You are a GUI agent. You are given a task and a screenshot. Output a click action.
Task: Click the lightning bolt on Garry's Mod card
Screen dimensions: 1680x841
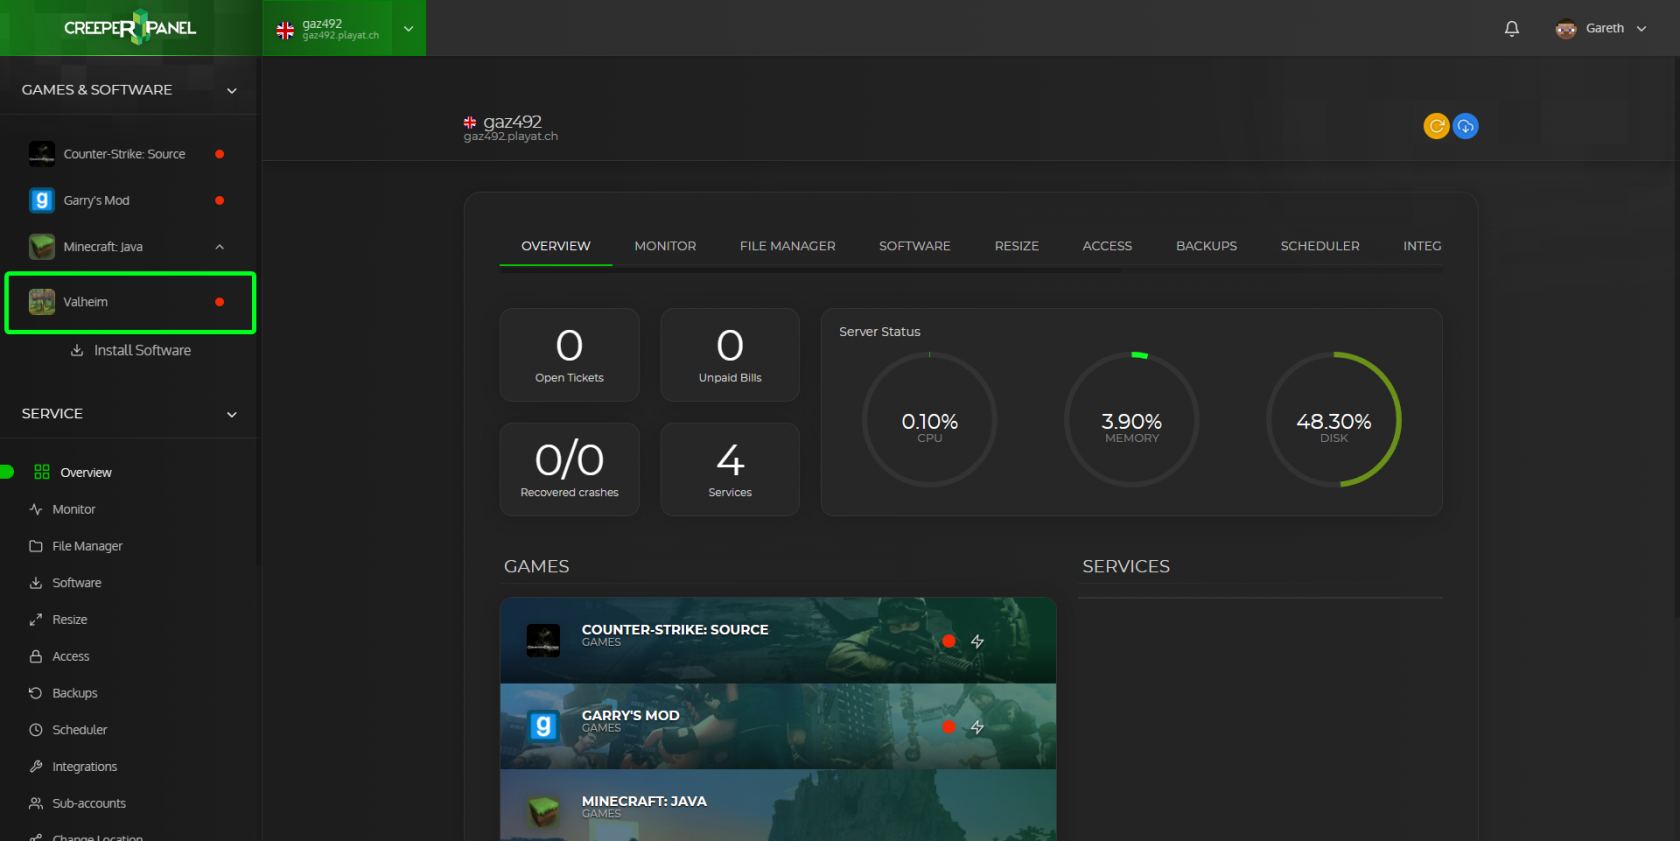coord(977,727)
